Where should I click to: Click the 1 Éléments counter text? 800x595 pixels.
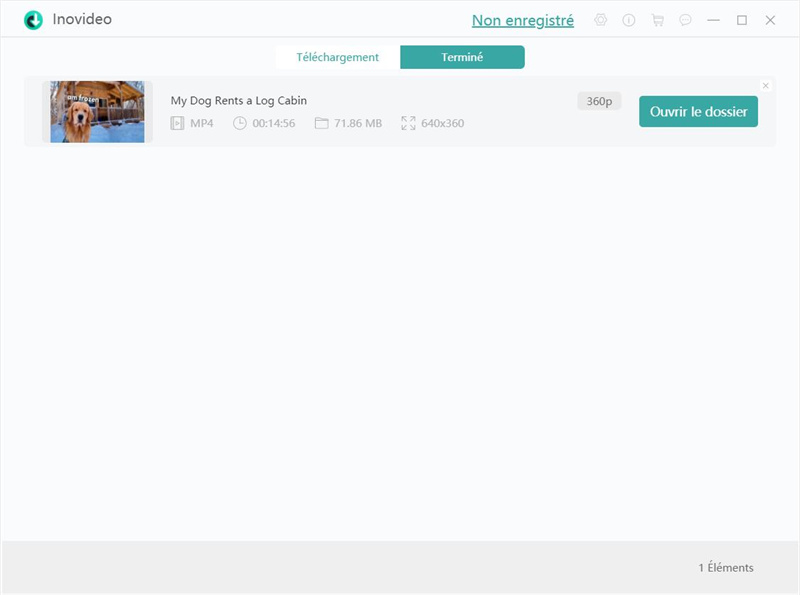728,567
